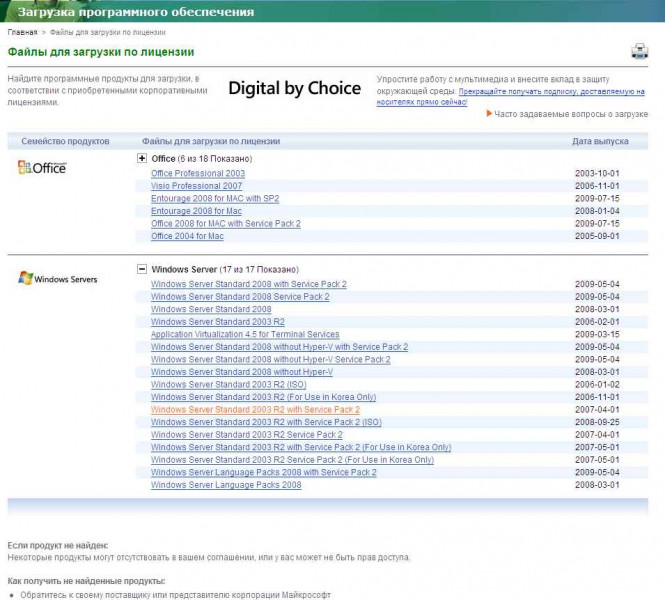
Task: Click the Как получить не найденные продукты heading
Action: pos(87,581)
